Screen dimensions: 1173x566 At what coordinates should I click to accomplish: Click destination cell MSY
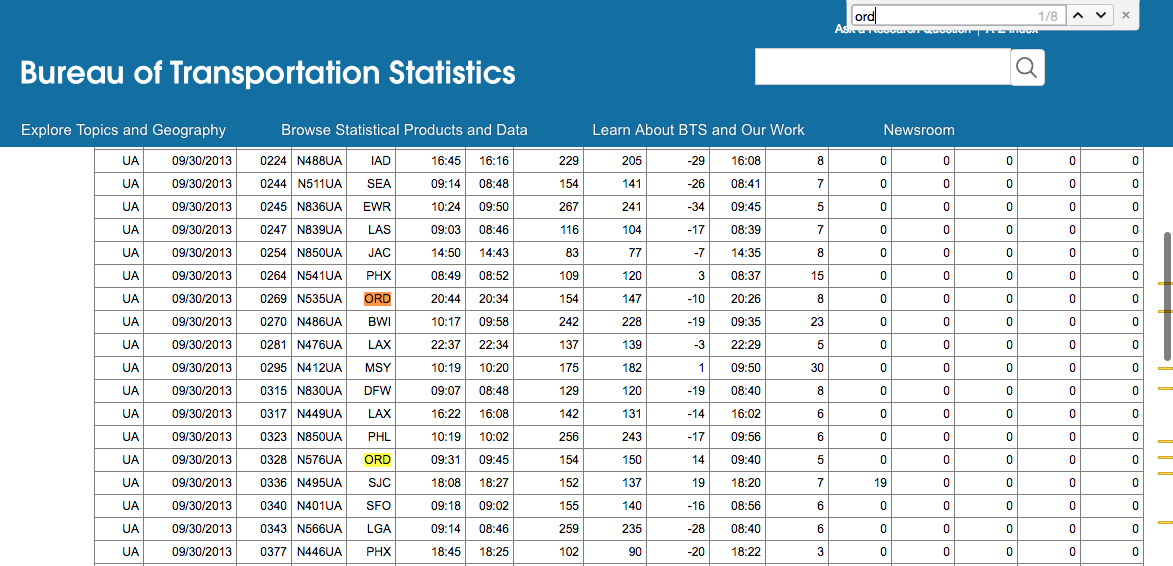point(378,368)
